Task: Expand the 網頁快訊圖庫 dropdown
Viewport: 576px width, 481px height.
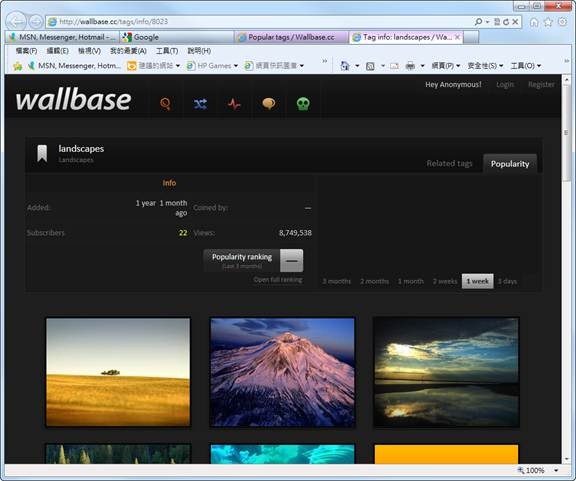Action: point(302,66)
